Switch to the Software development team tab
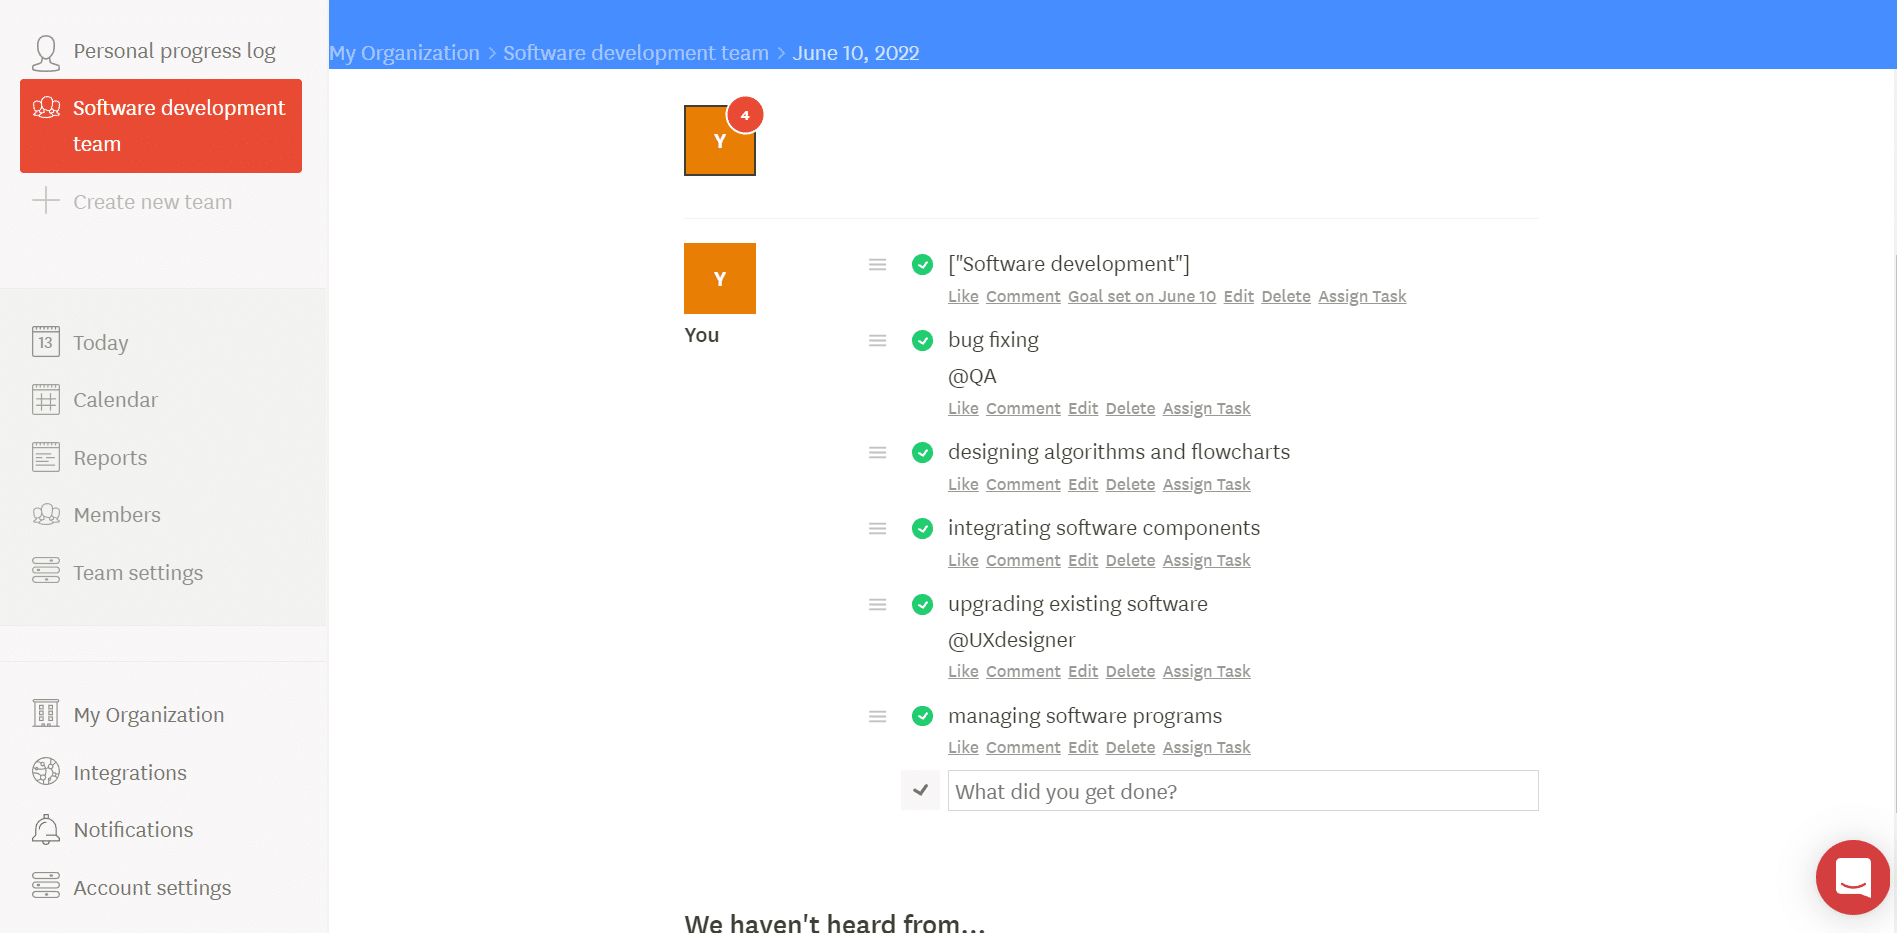The image size is (1897, 933). click(160, 125)
